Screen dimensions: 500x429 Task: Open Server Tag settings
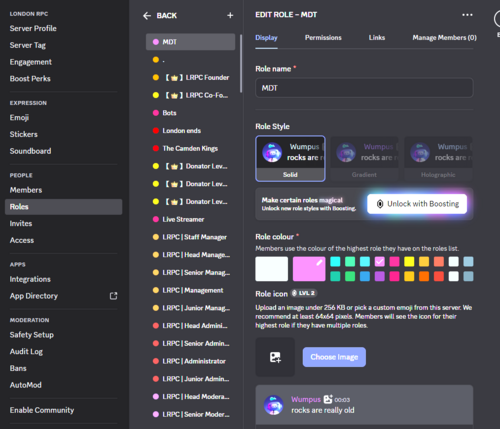click(63, 45)
